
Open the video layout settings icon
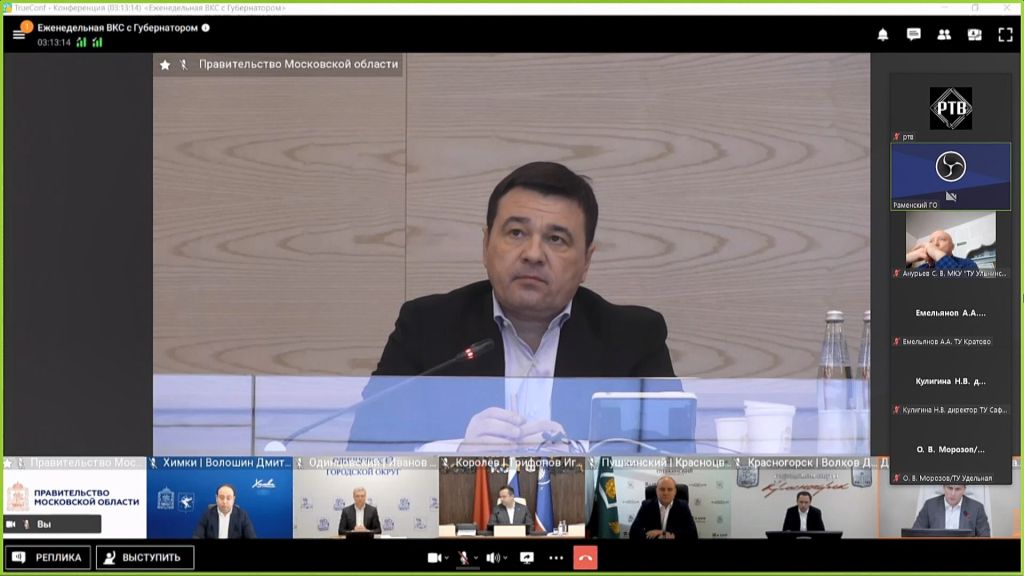click(x=974, y=35)
